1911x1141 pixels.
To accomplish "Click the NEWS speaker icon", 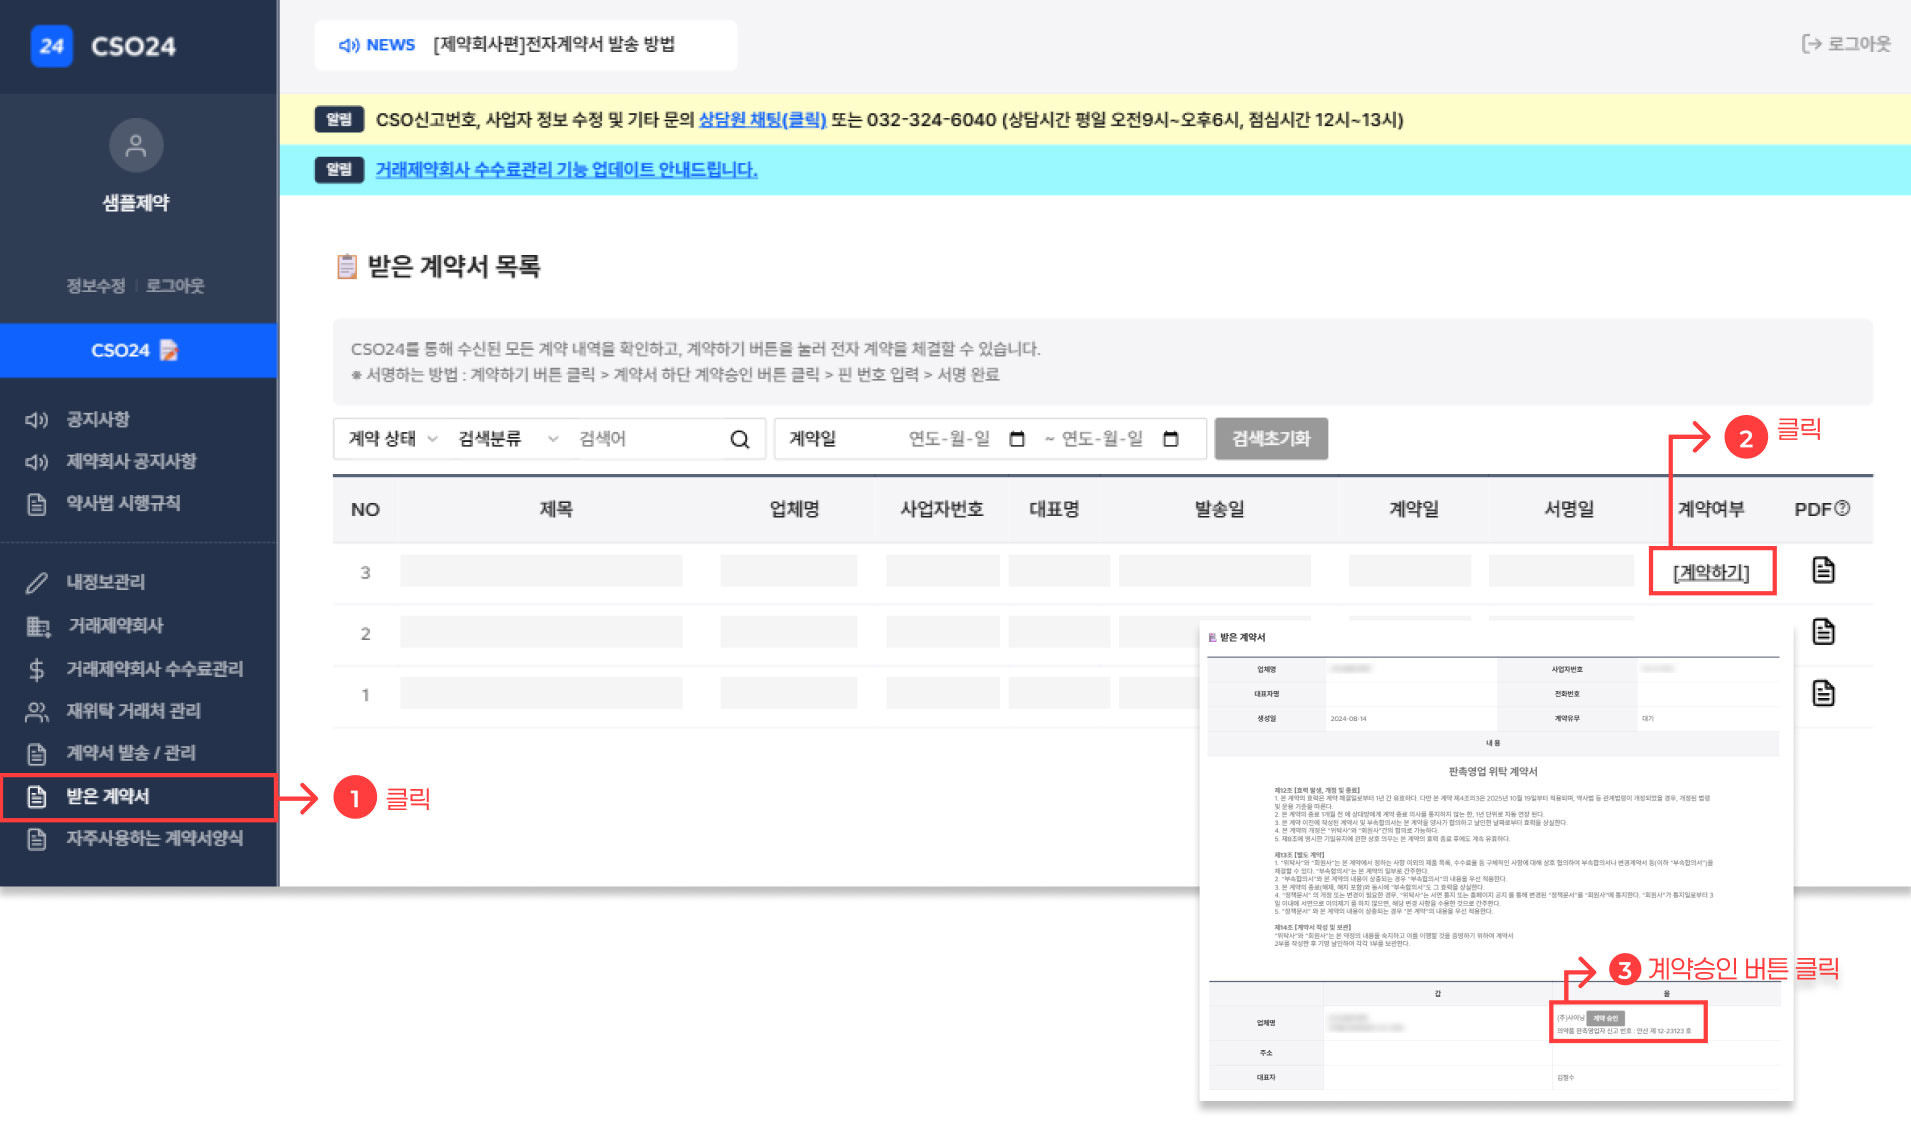I will click(x=349, y=45).
